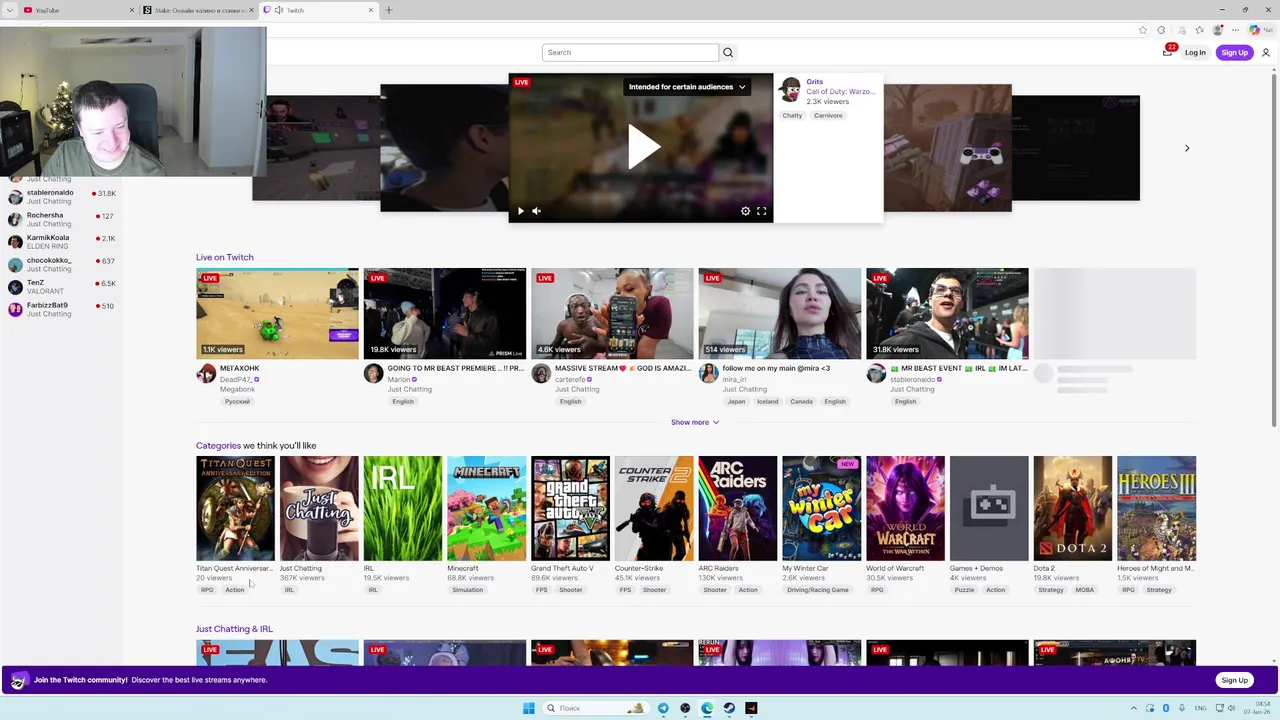Open Call of Duty: Warzone category link

pyautogui.click(x=841, y=91)
